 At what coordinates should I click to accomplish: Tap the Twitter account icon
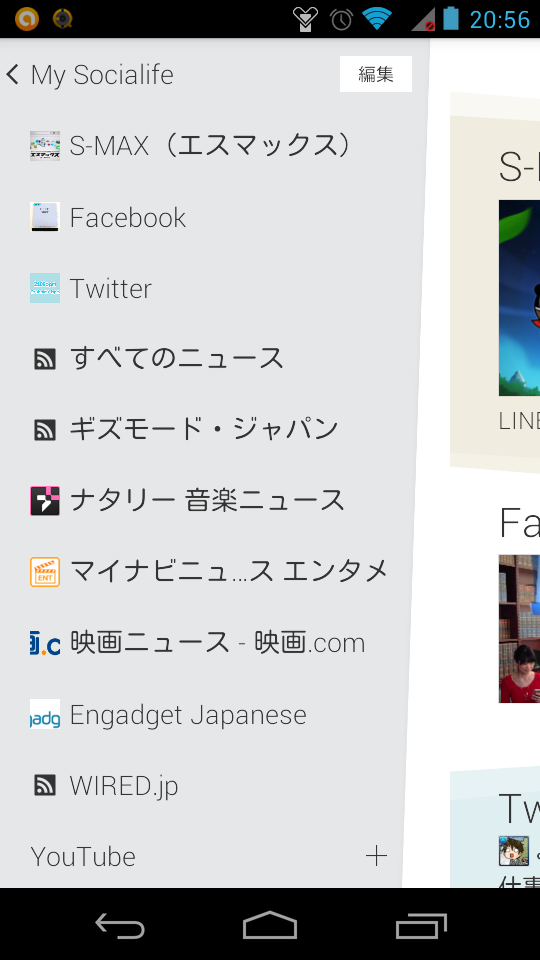click(x=45, y=288)
